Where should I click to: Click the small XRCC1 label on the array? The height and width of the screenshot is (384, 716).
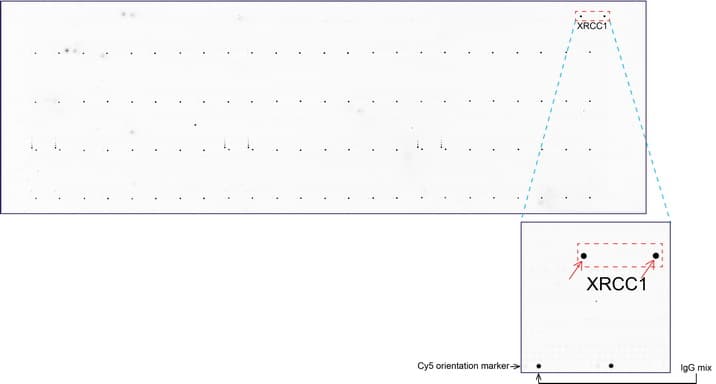click(x=592, y=26)
